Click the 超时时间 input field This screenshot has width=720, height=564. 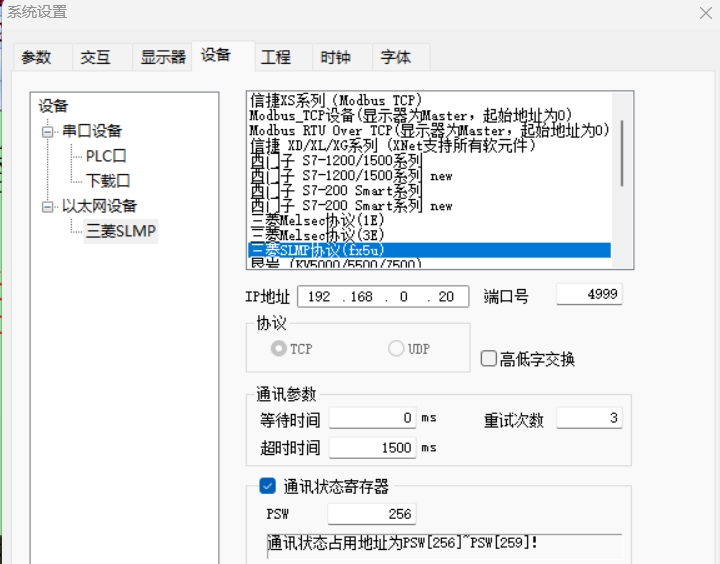pyautogui.click(x=372, y=448)
